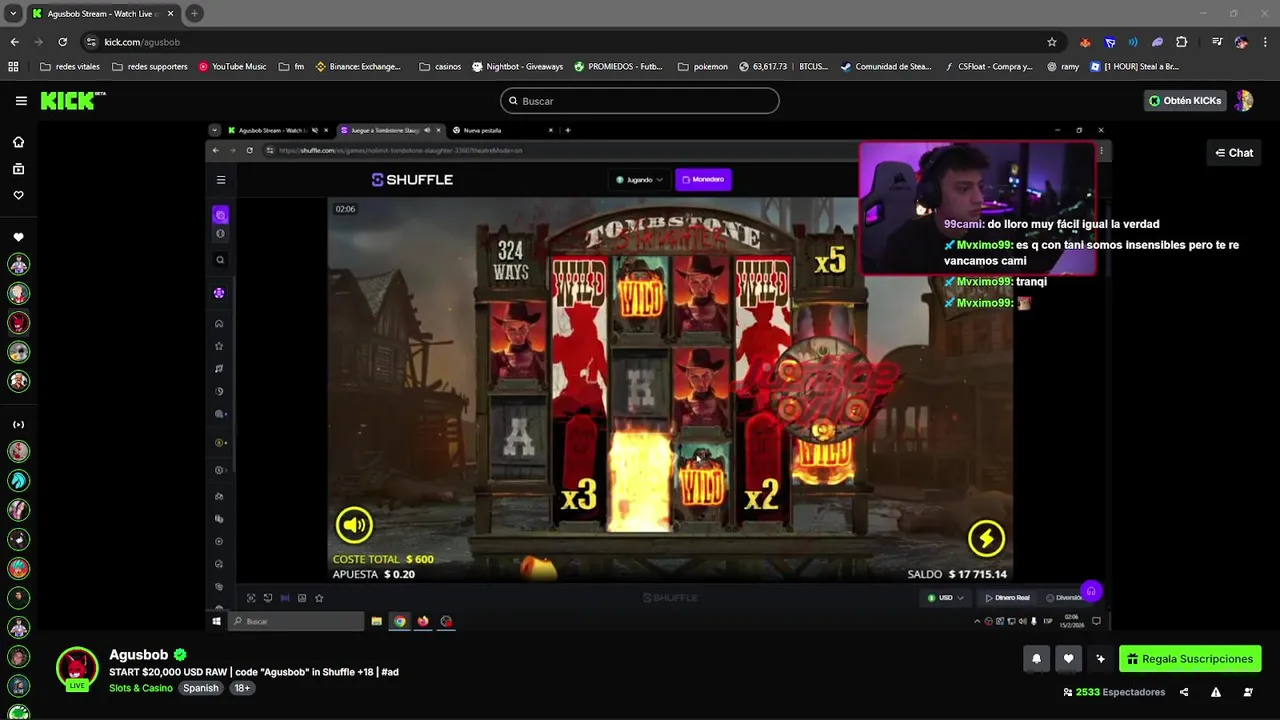Open Agusbob's streamer avatar with LIVE badge
The height and width of the screenshot is (720, 1280).
point(77,669)
